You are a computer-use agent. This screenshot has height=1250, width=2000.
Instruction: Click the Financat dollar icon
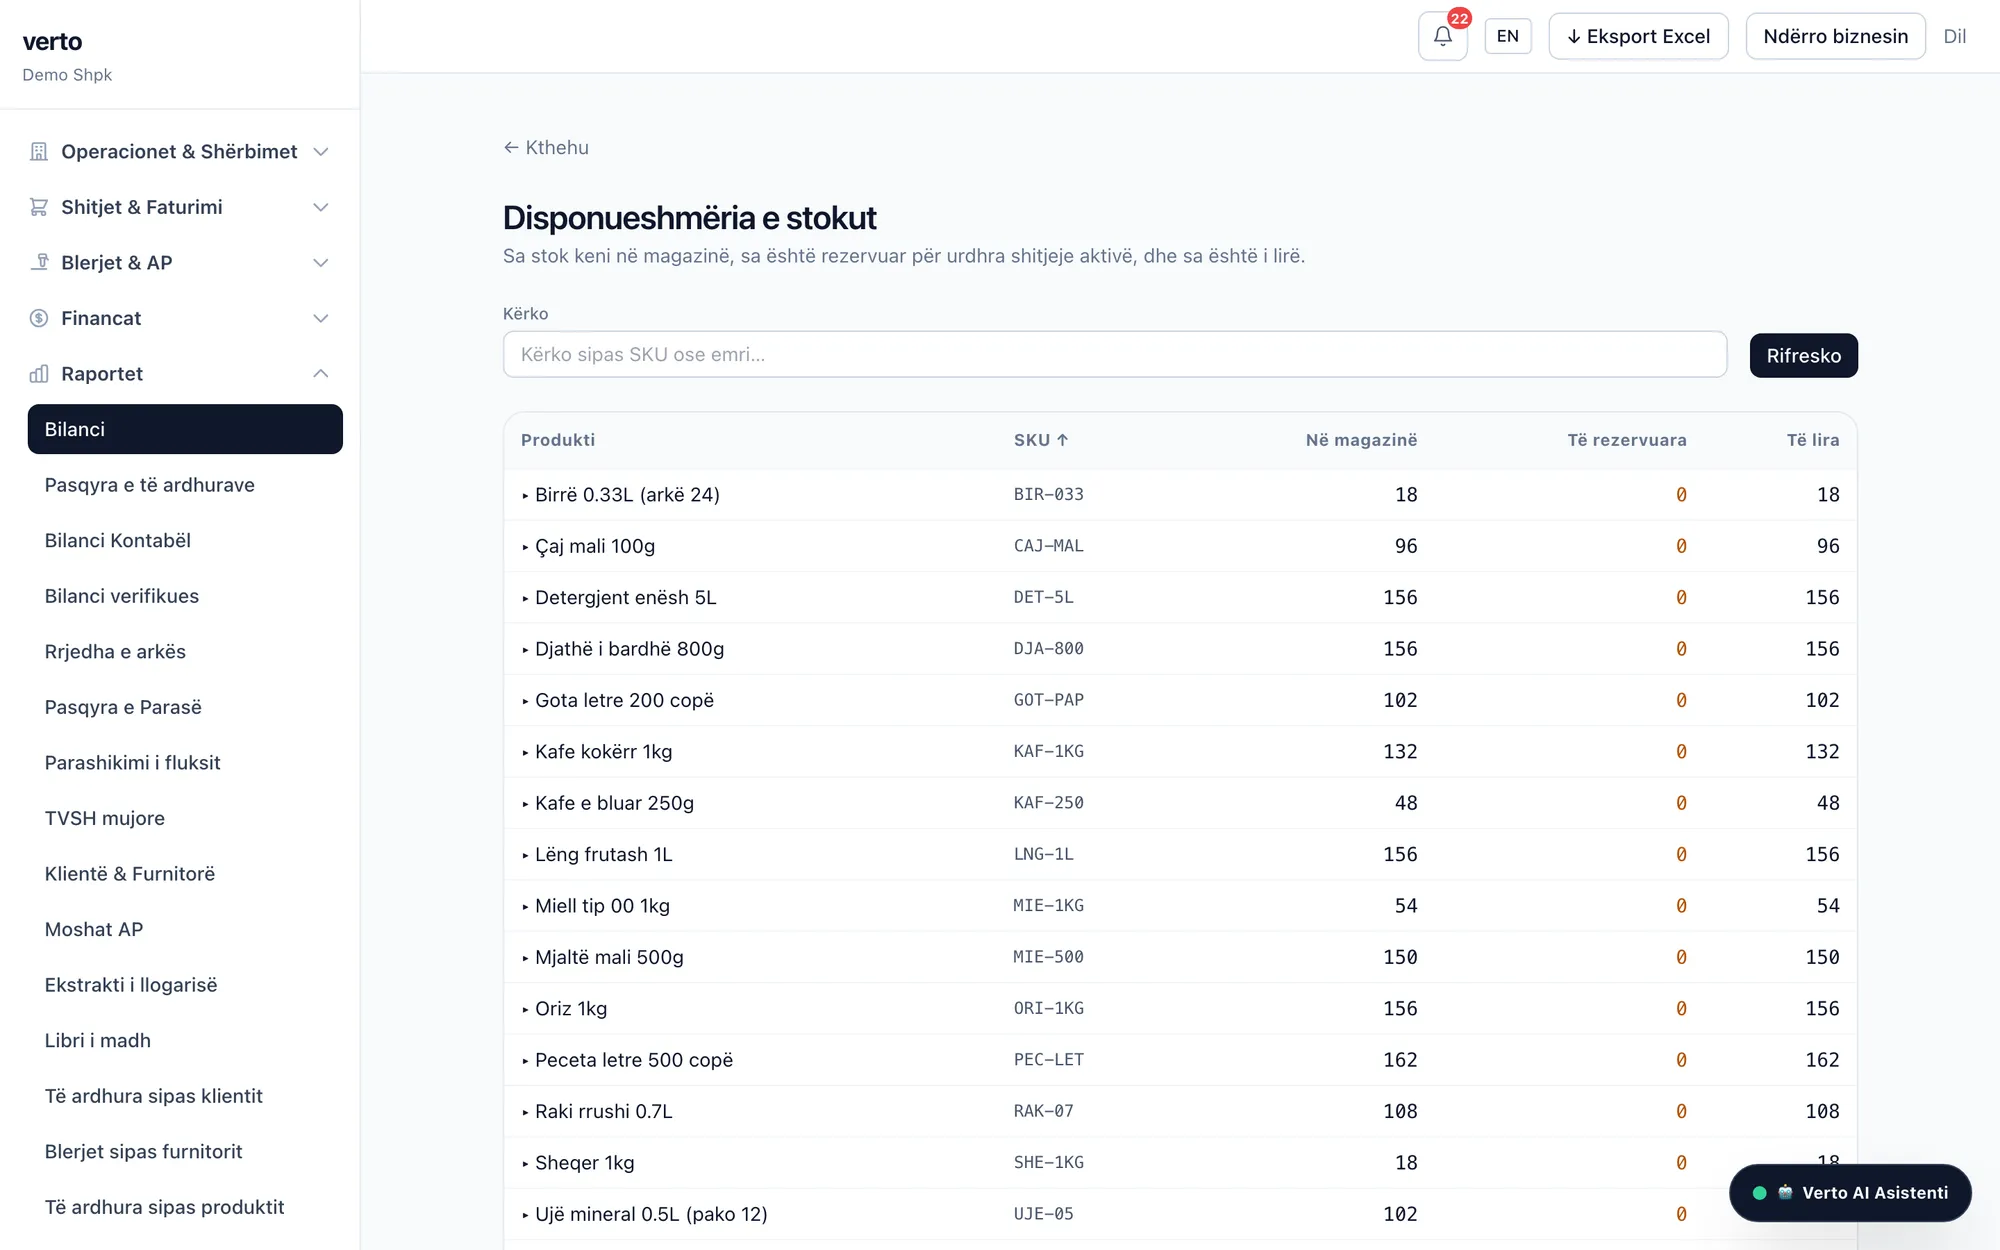(x=39, y=318)
